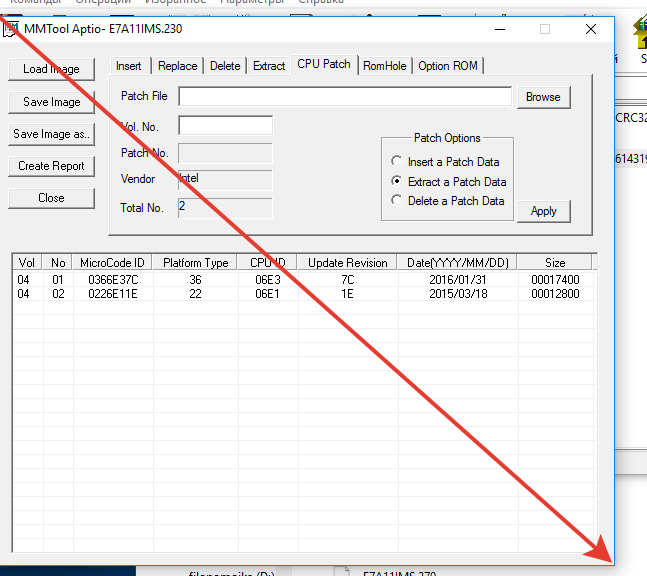This screenshot has height=576, width=647.
Task: Switch to the RomHole tab
Action: tap(385, 66)
